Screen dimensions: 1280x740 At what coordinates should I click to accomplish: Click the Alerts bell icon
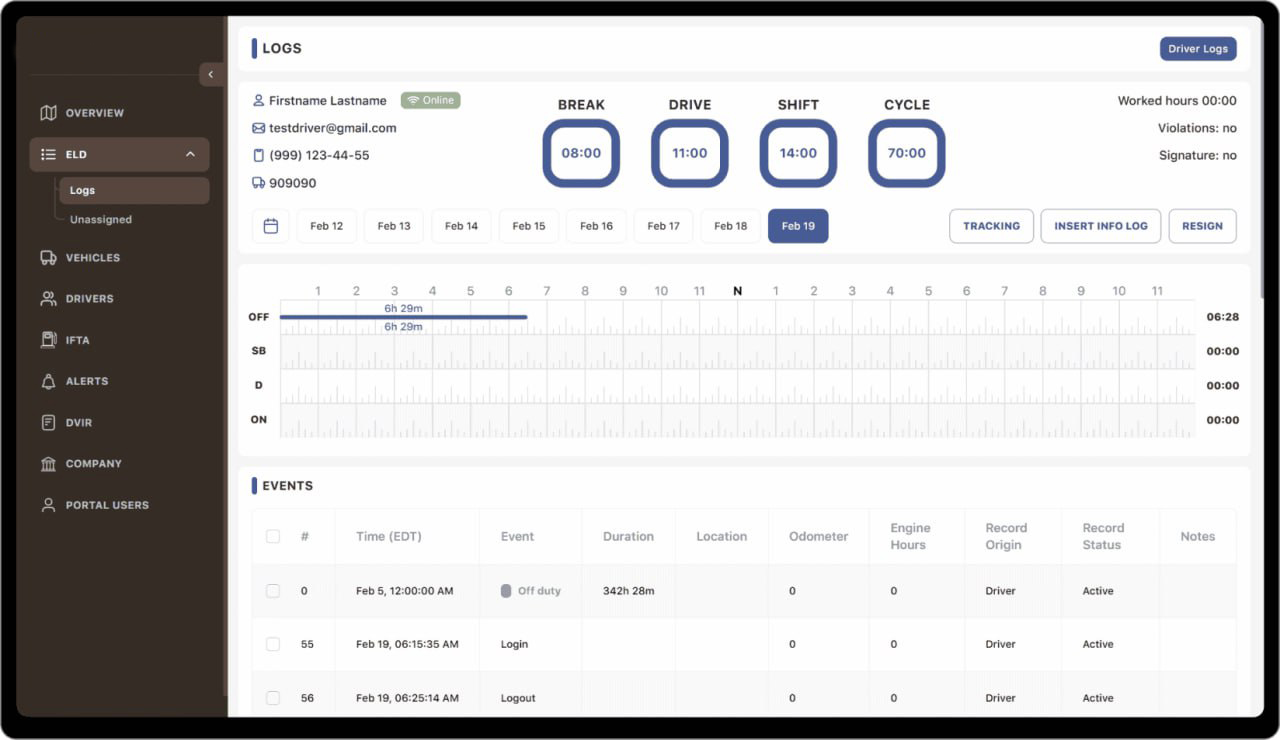pos(48,381)
